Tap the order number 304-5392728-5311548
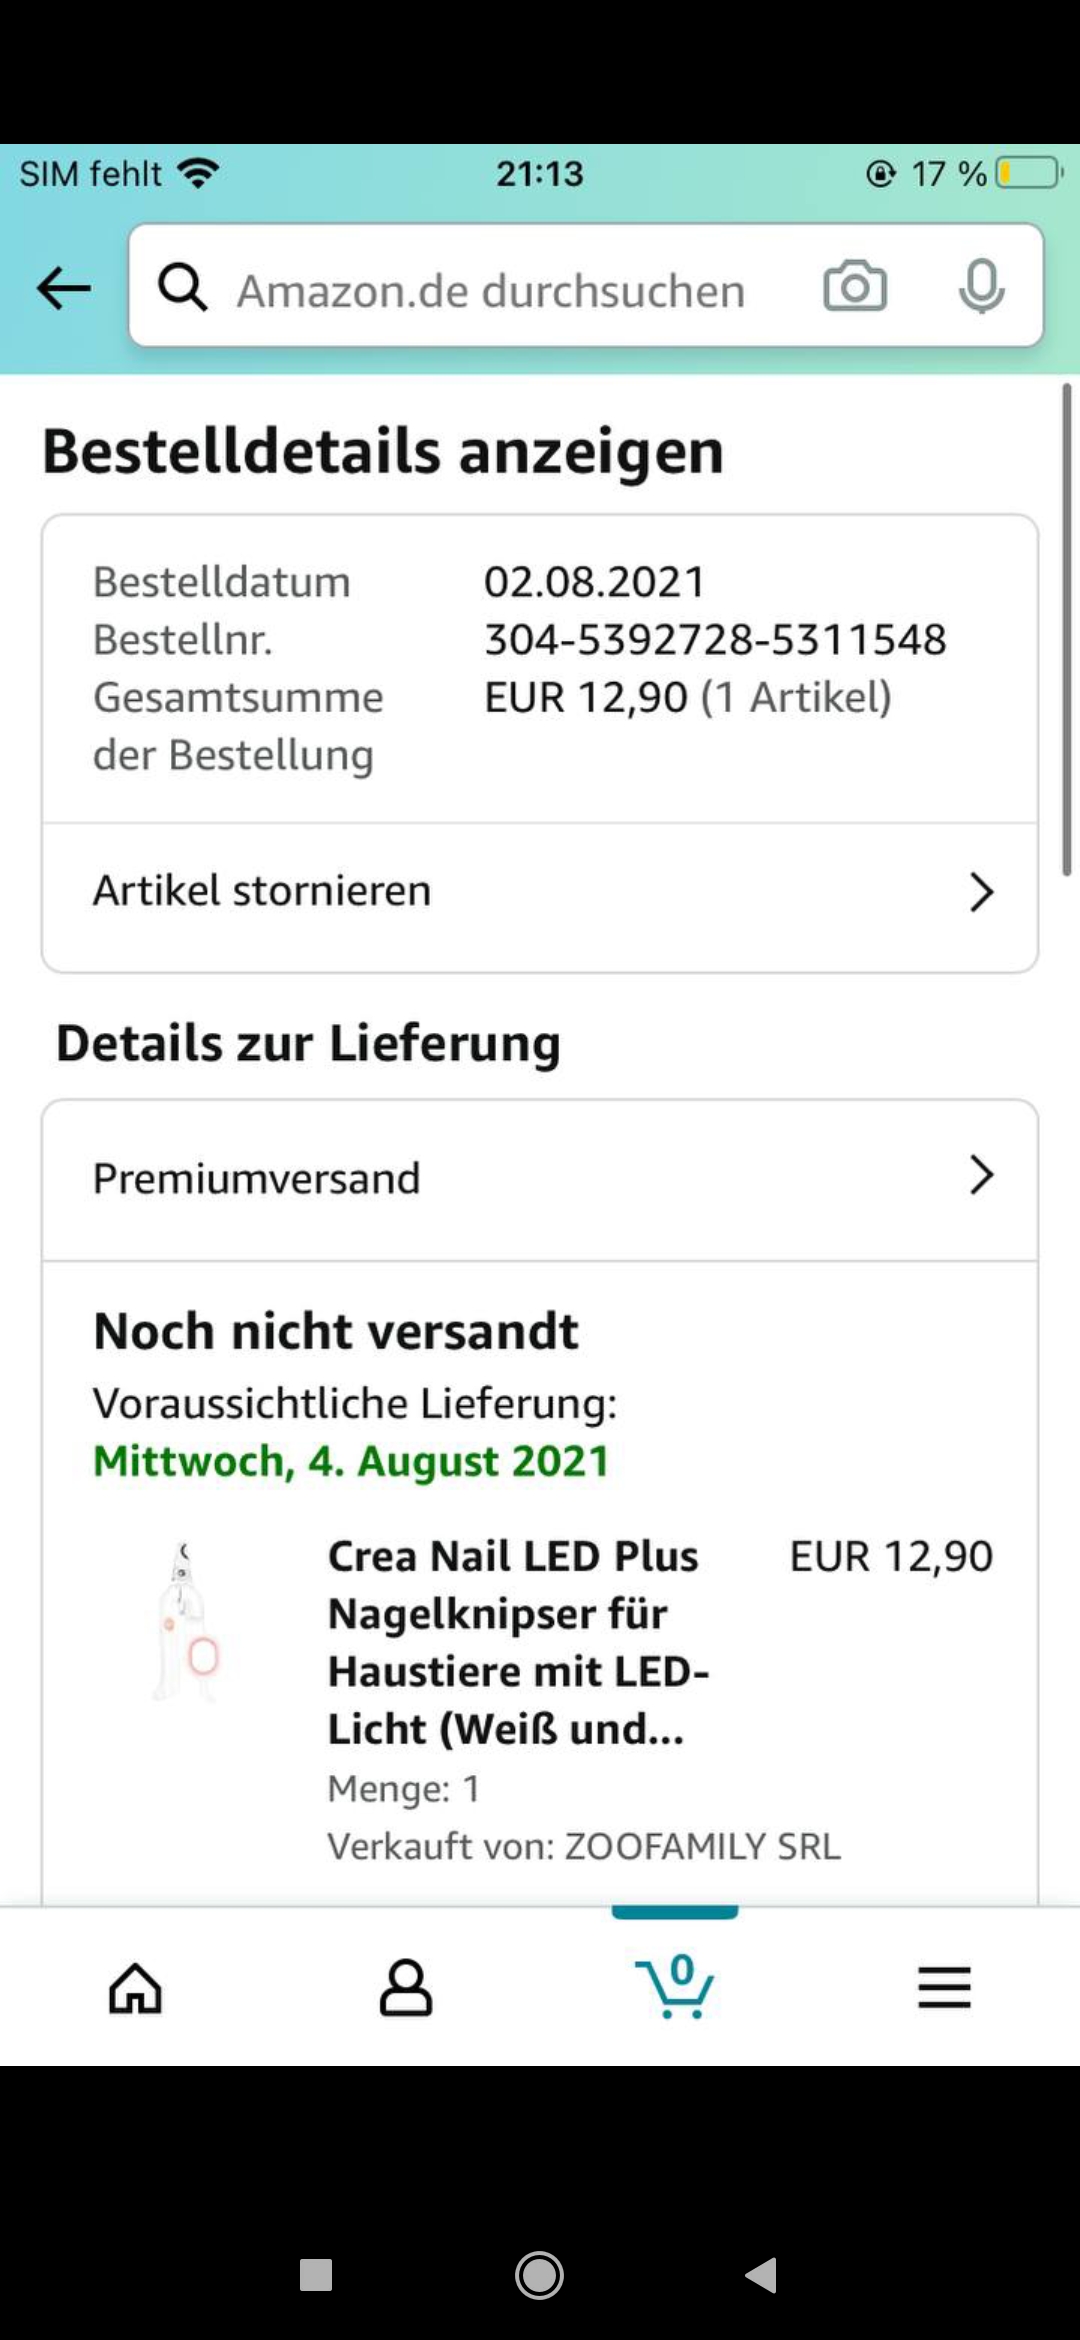Viewport: 1080px width, 2340px height. tap(715, 640)
